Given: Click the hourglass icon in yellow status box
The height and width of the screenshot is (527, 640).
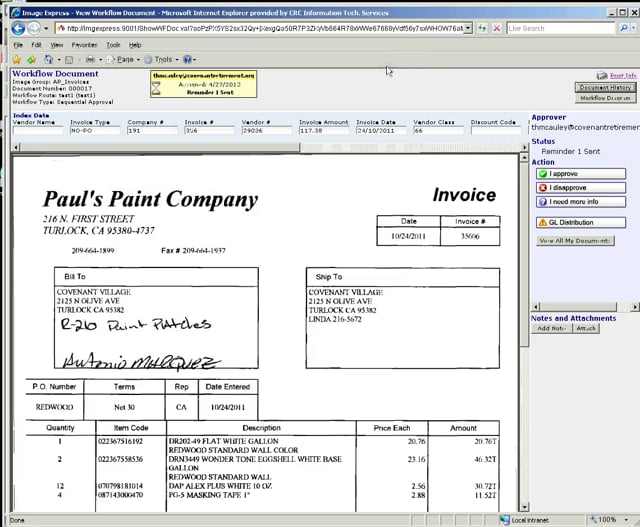Looking at the screenshot, I should pyautogui.click(x=156, y=88).
